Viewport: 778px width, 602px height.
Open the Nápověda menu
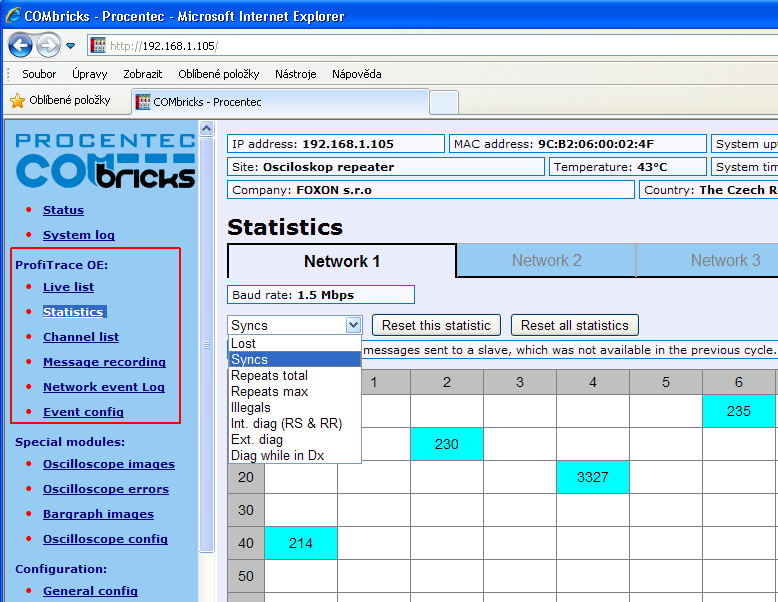coord(357,74)
